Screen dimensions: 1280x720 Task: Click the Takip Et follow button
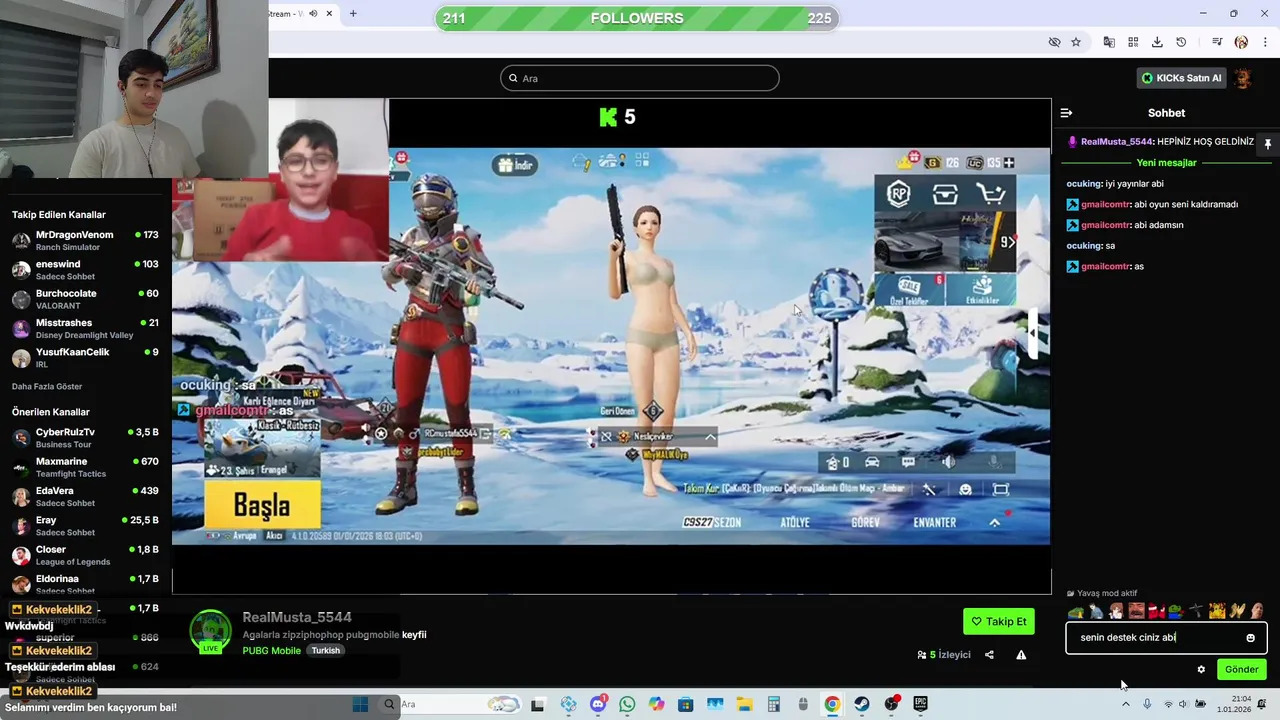999,621
